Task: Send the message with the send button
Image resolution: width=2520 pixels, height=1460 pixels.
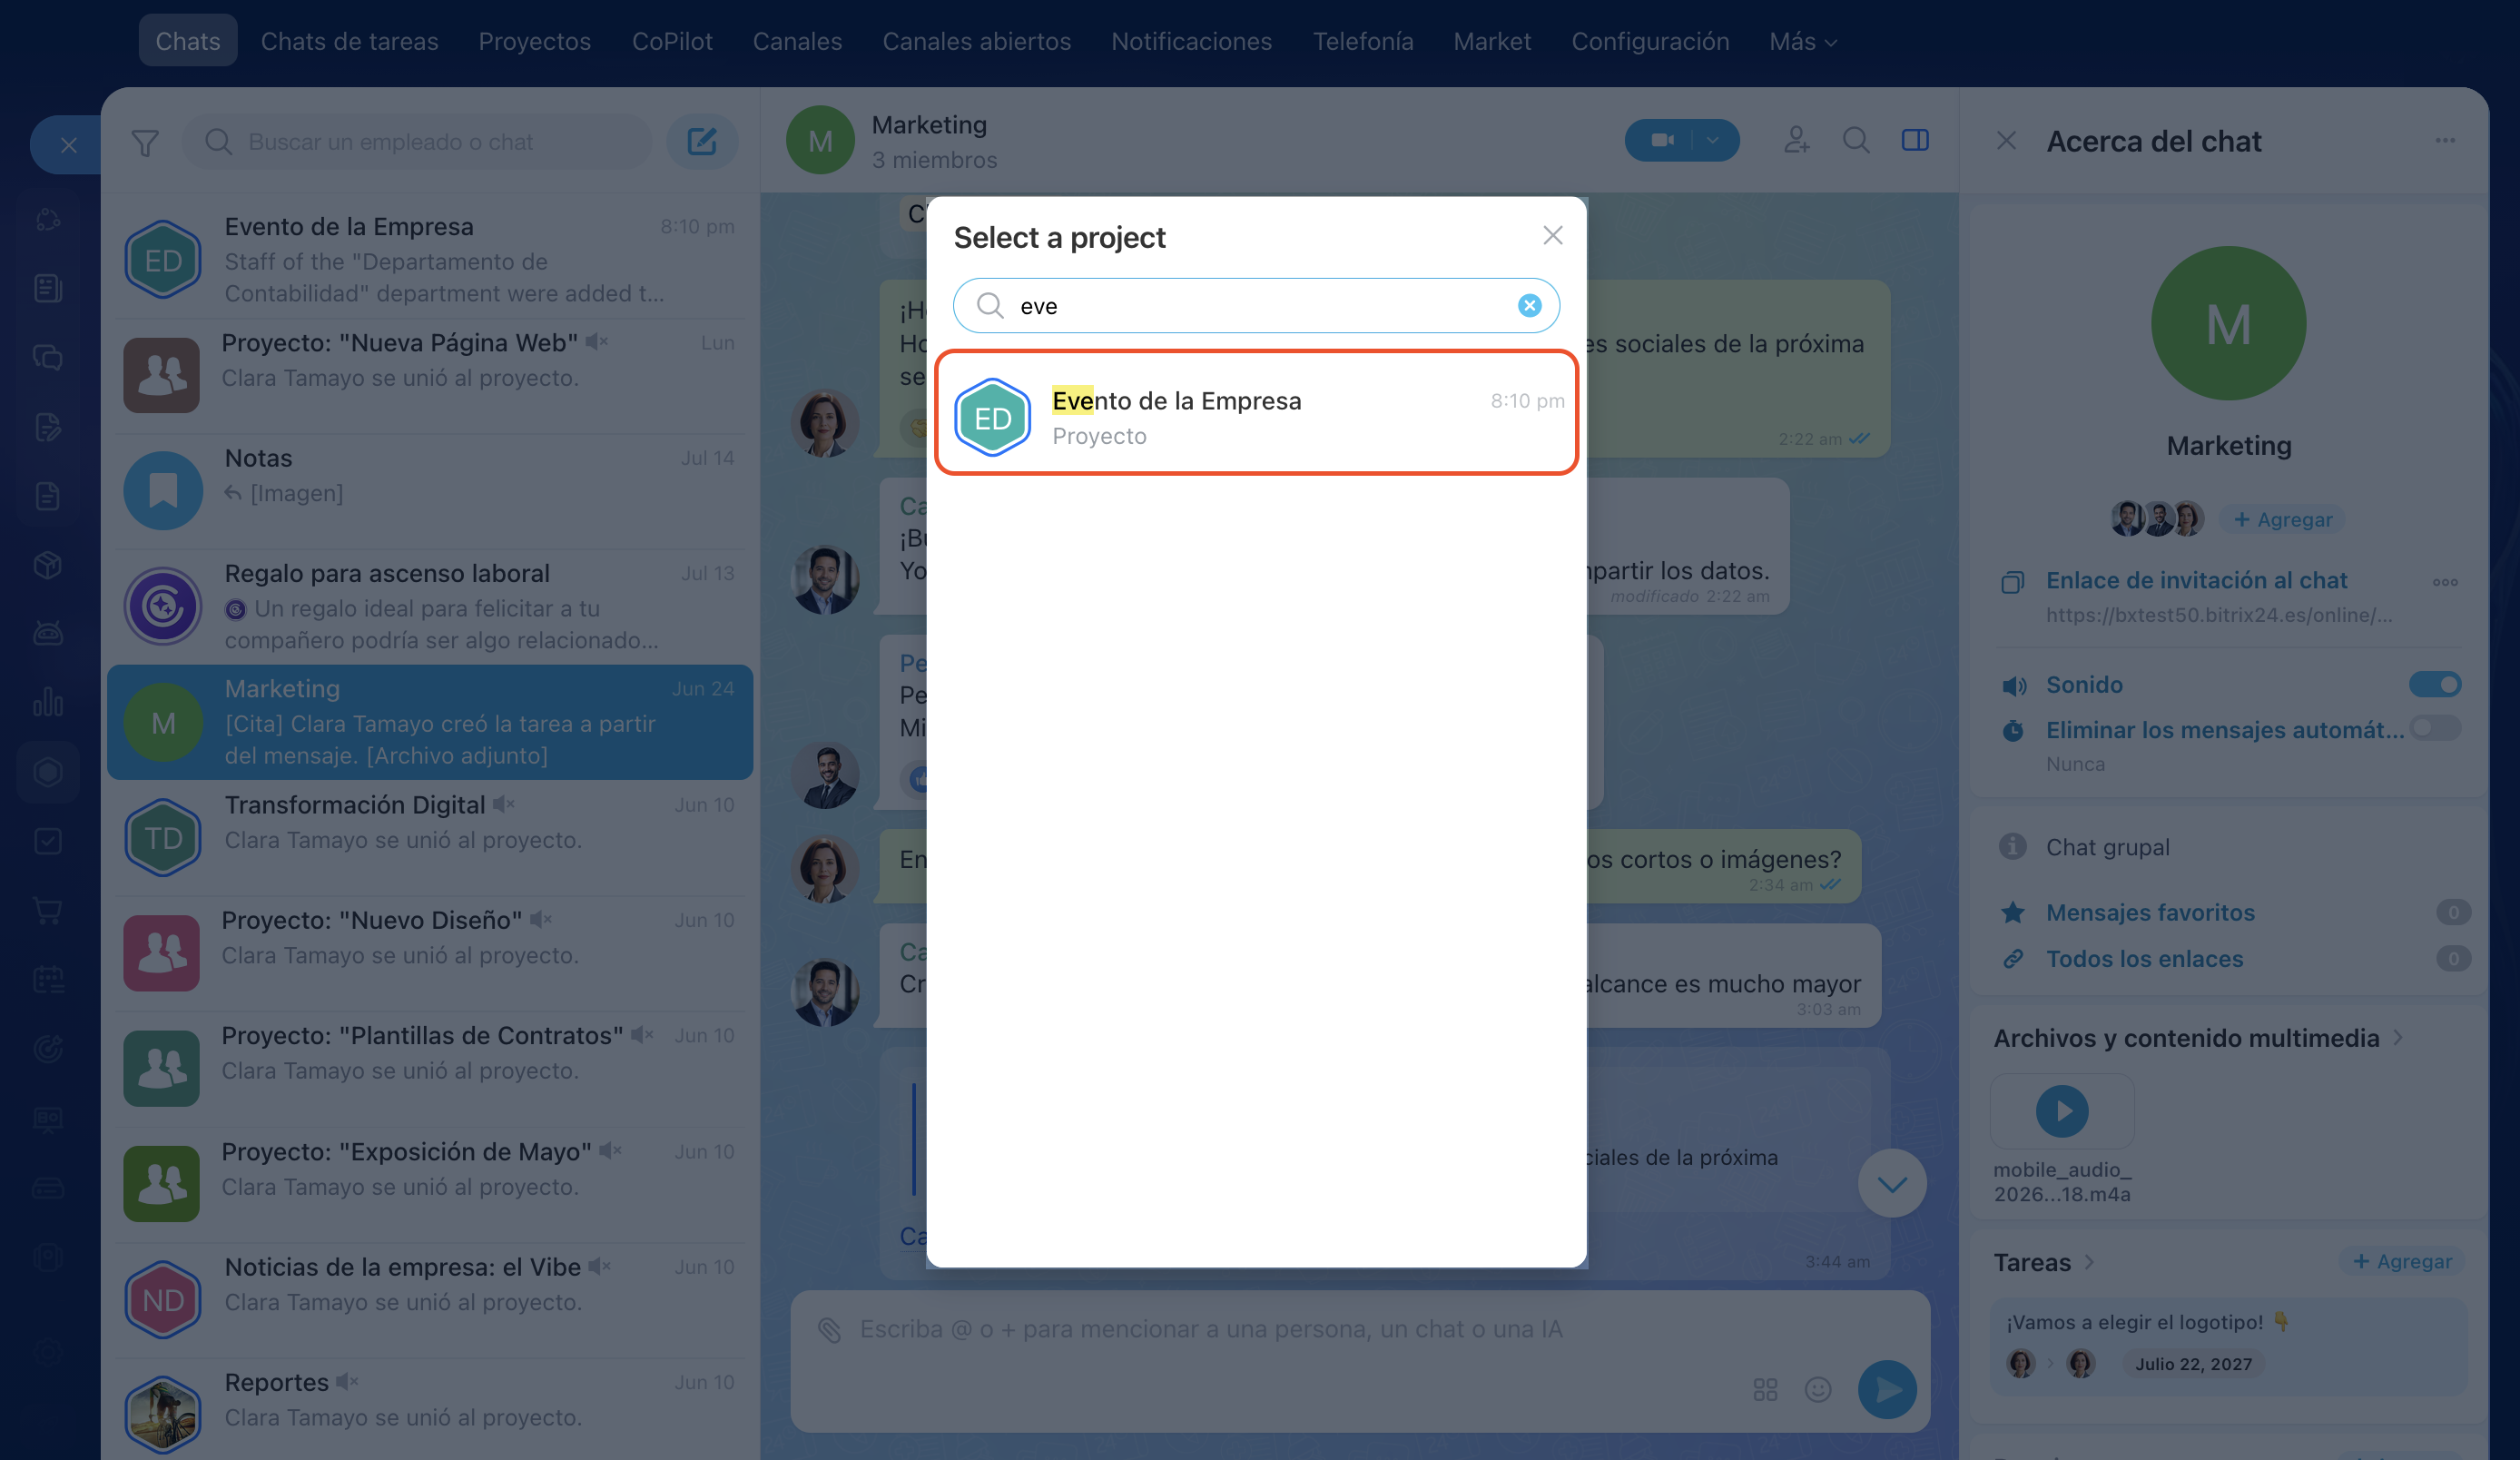Action: pos(1887,1389)
